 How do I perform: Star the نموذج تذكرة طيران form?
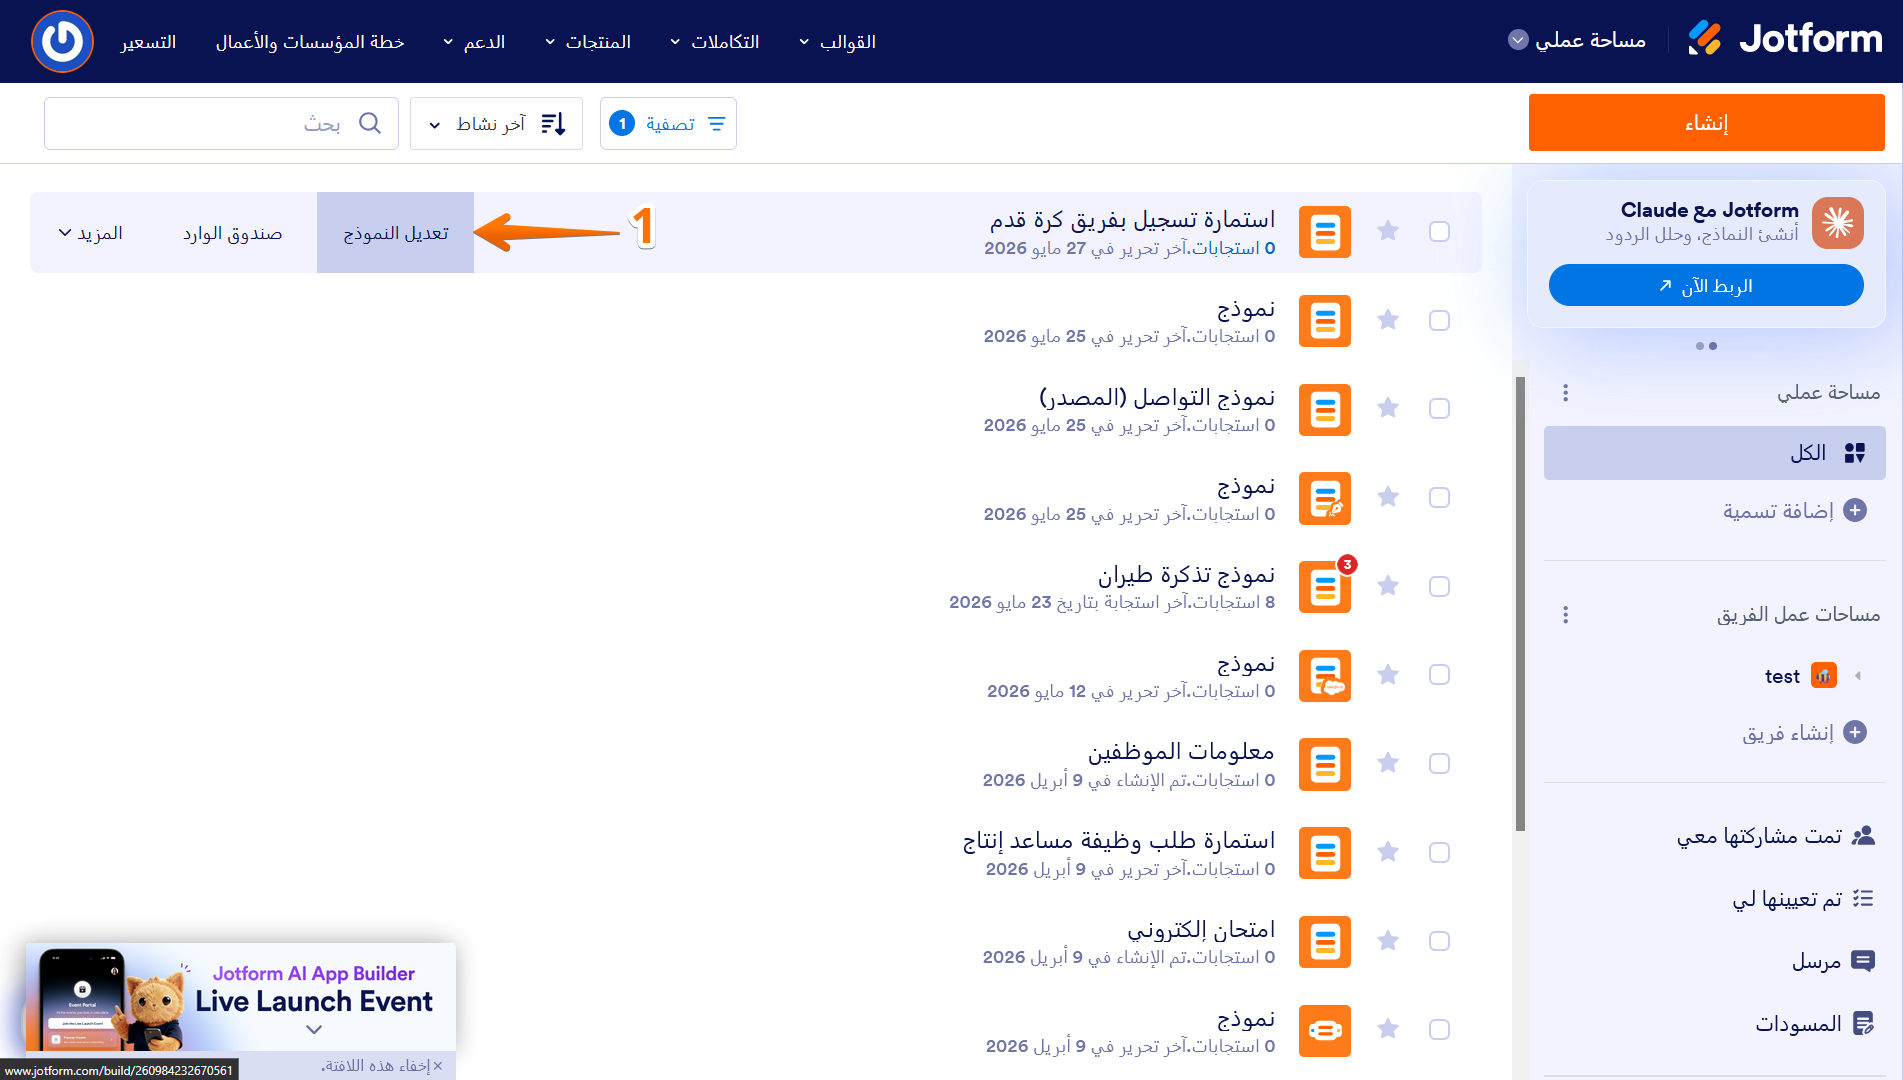[1388, 586]
